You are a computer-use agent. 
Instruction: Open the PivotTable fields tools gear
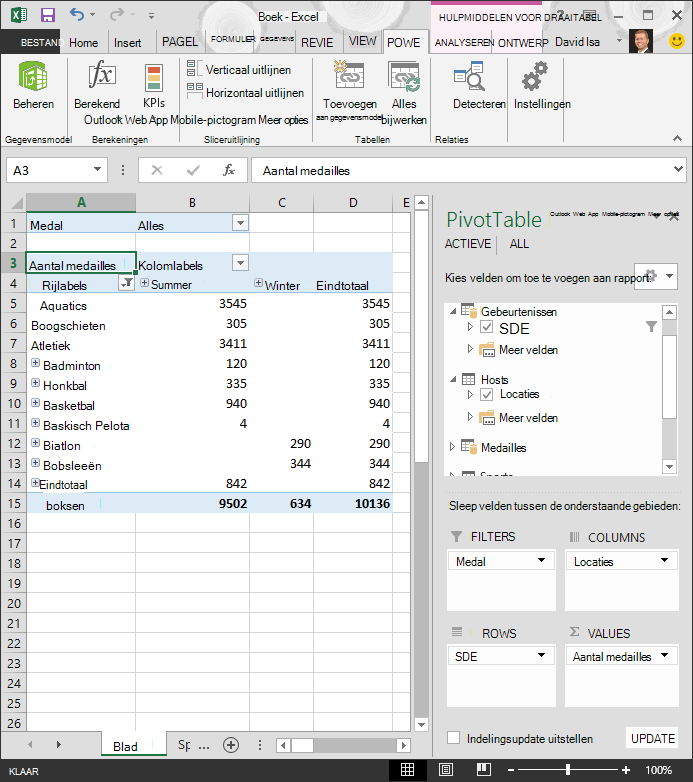656,276
